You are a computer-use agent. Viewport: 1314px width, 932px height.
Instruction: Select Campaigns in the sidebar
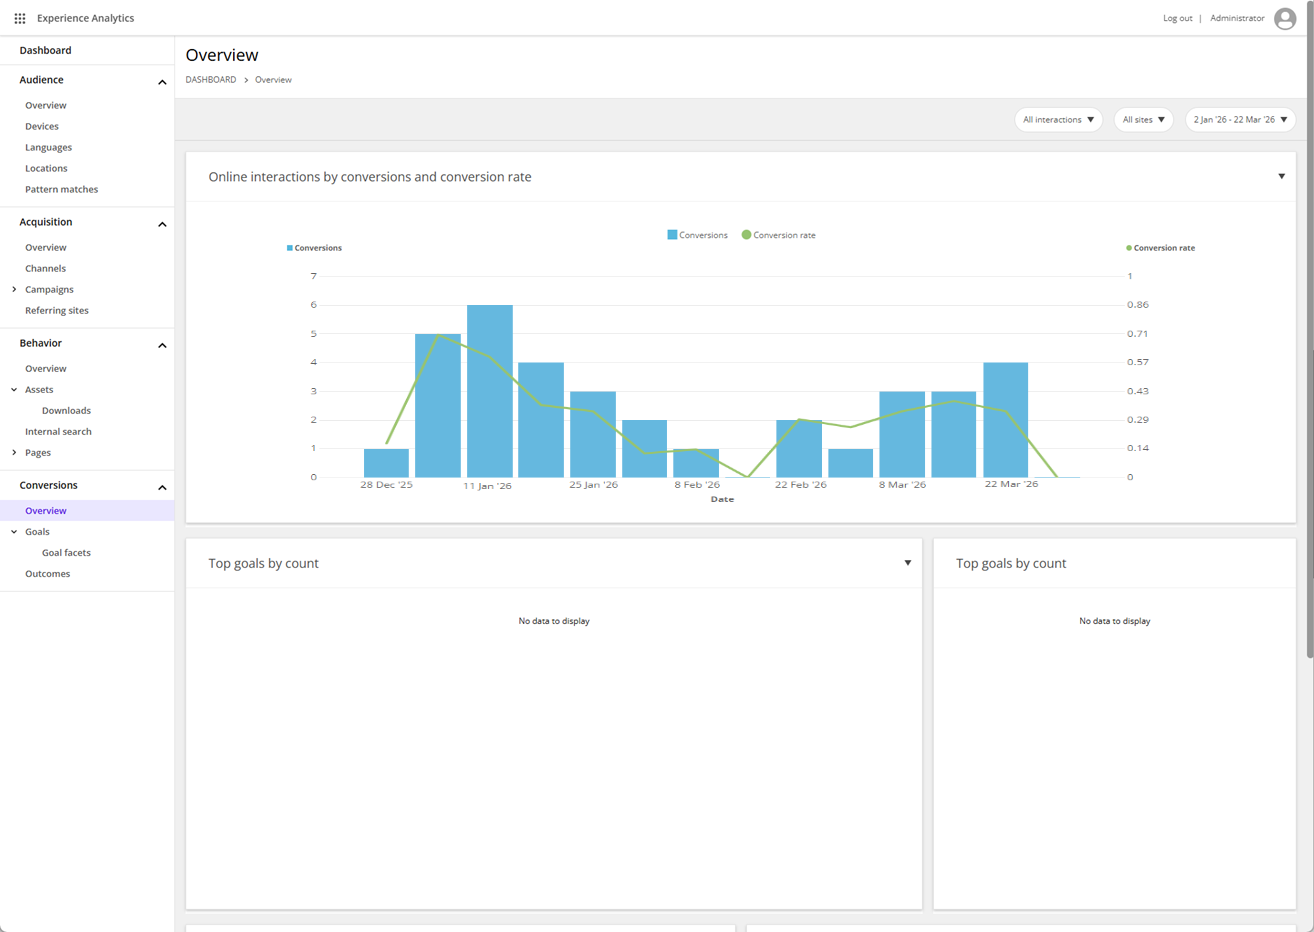(49, 289)
